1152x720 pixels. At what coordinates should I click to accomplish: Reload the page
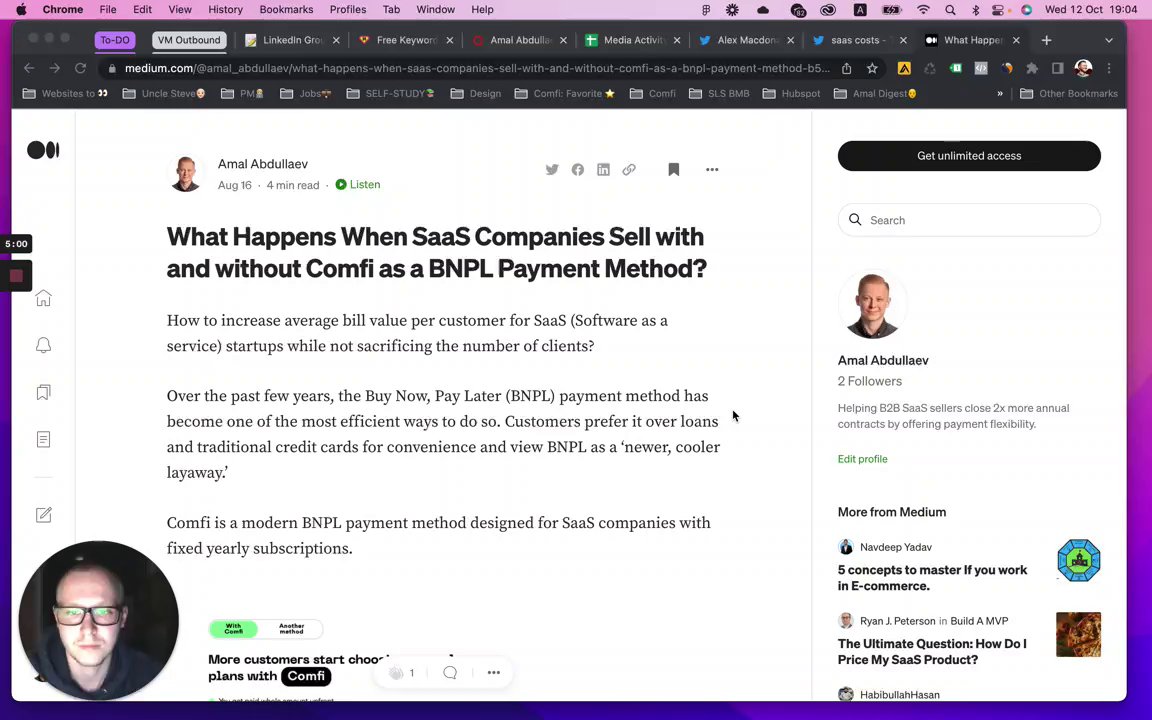80,68
